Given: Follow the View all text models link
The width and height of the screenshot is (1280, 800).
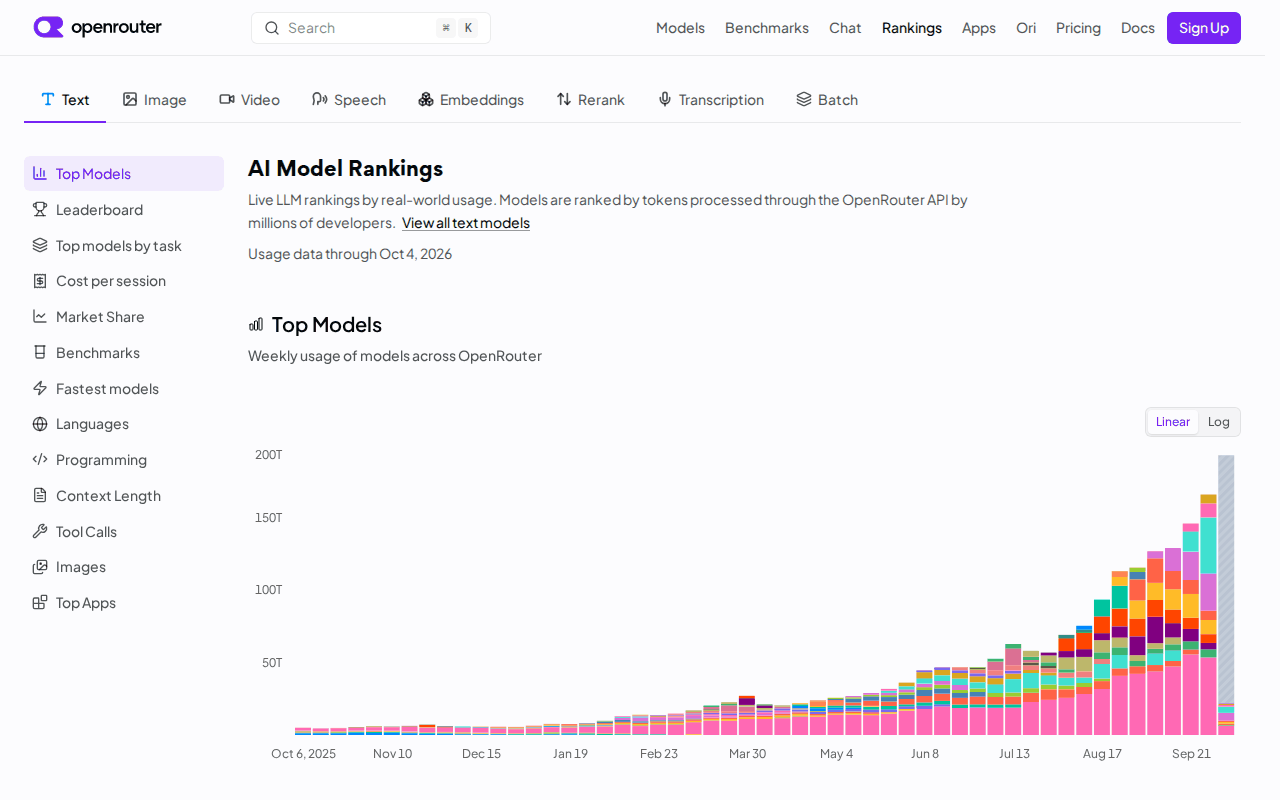Looking at the screenshot, I should (466, 223).
